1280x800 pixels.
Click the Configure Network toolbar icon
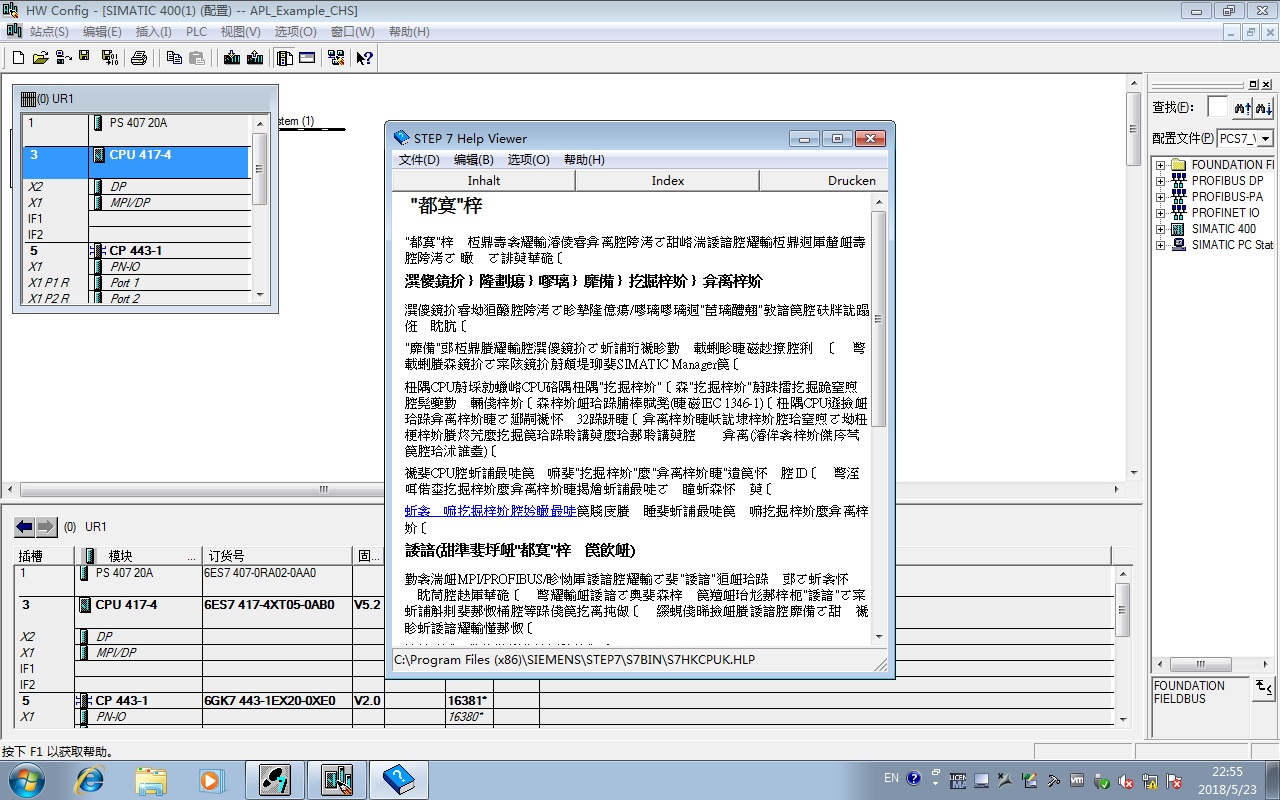click(336, 58)
